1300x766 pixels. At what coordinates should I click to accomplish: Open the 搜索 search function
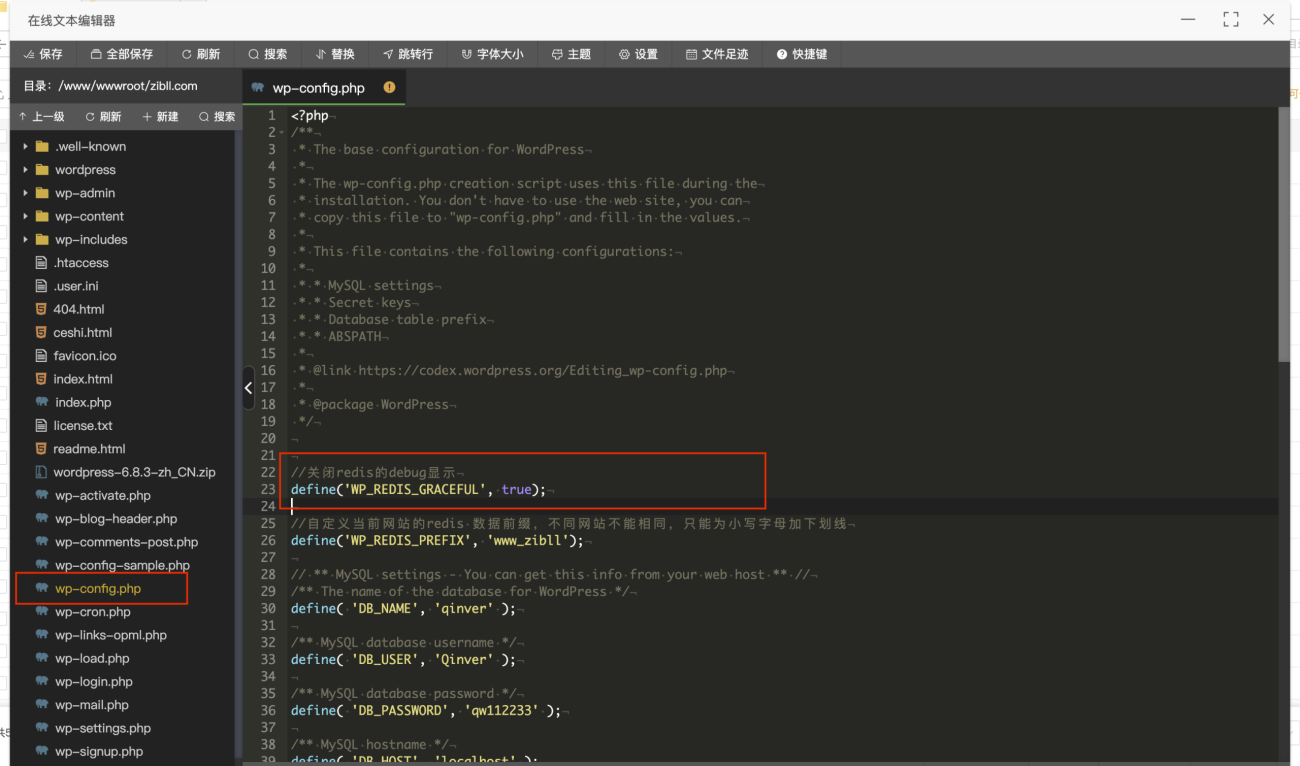[x=267, y=54]
